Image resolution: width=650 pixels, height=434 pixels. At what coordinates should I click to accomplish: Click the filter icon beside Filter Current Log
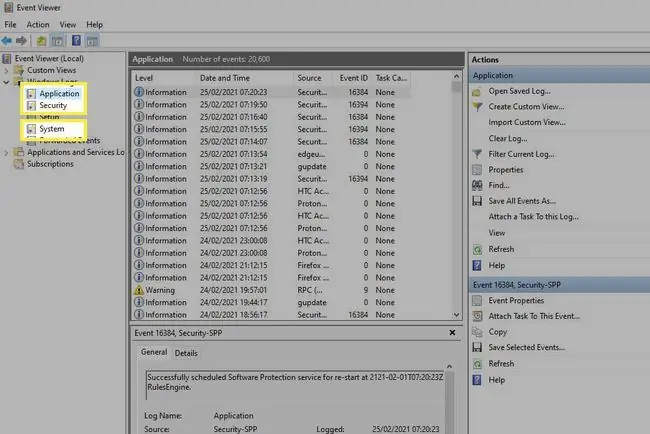(477, 154)
